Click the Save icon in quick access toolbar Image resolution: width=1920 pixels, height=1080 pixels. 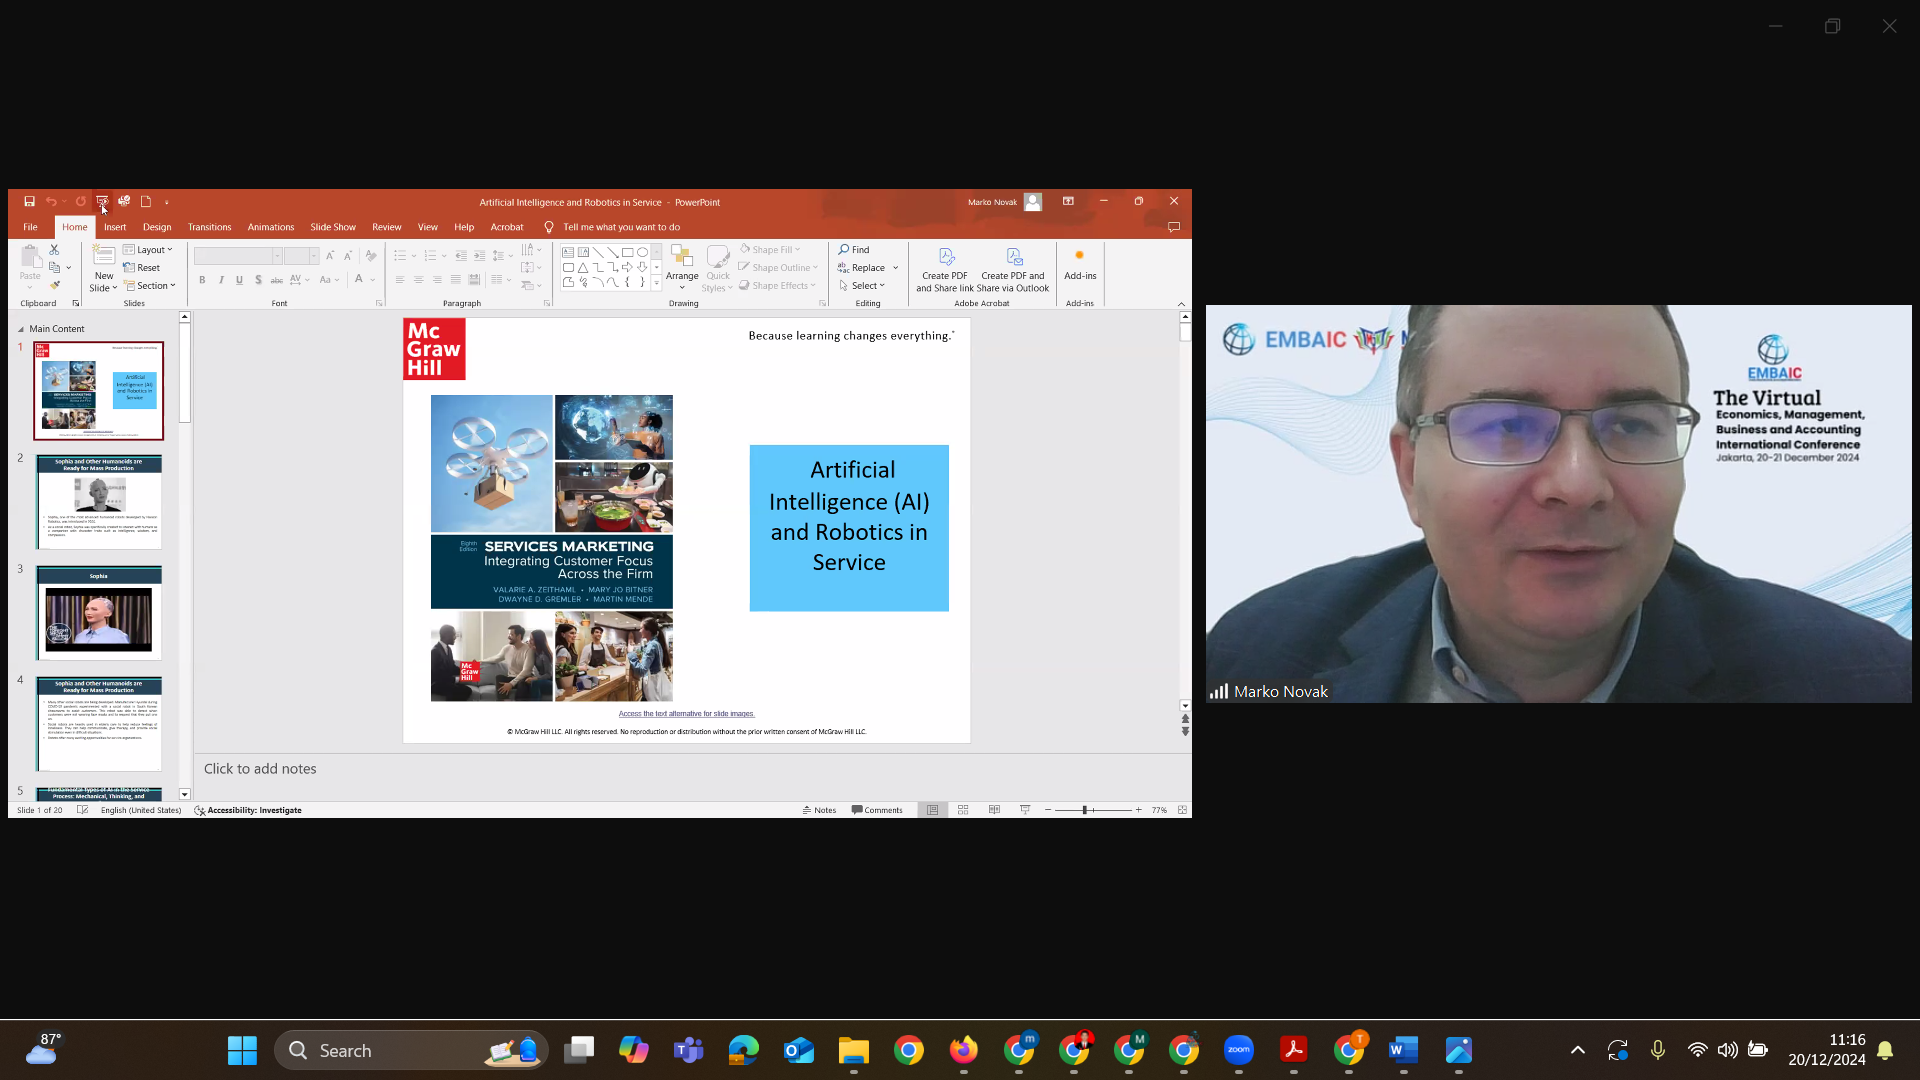(29, 202)
